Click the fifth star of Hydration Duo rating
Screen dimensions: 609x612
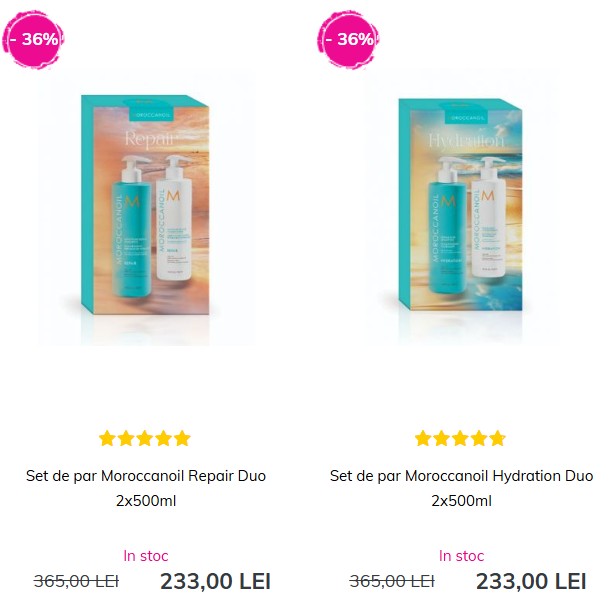(x=498, y=439)
